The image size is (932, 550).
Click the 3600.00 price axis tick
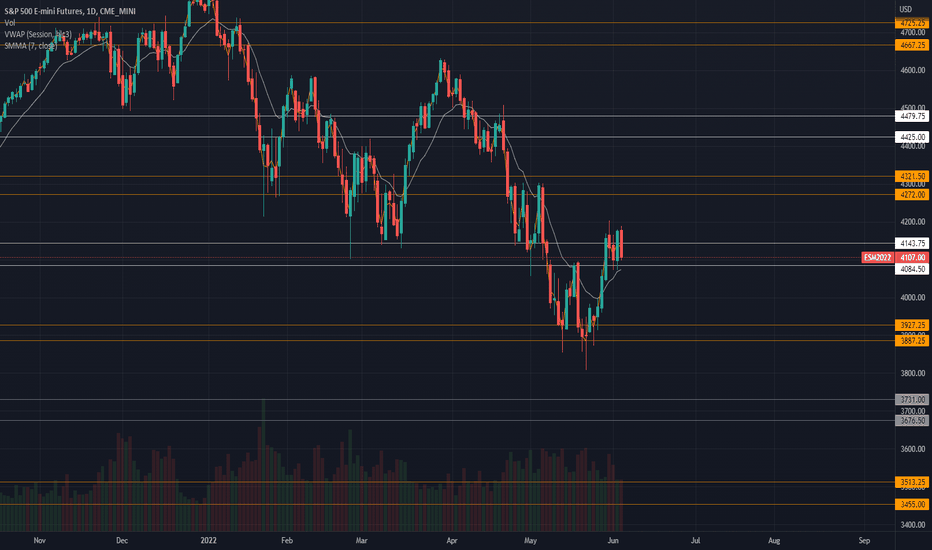[913, 449]
